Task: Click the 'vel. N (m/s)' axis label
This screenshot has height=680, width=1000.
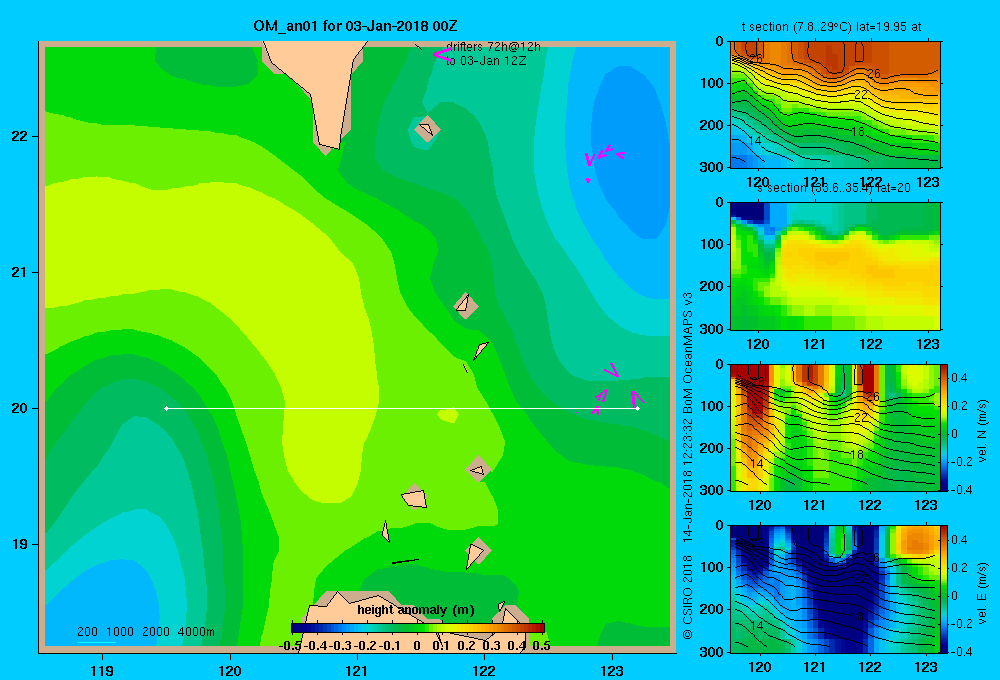Action: 982,431
